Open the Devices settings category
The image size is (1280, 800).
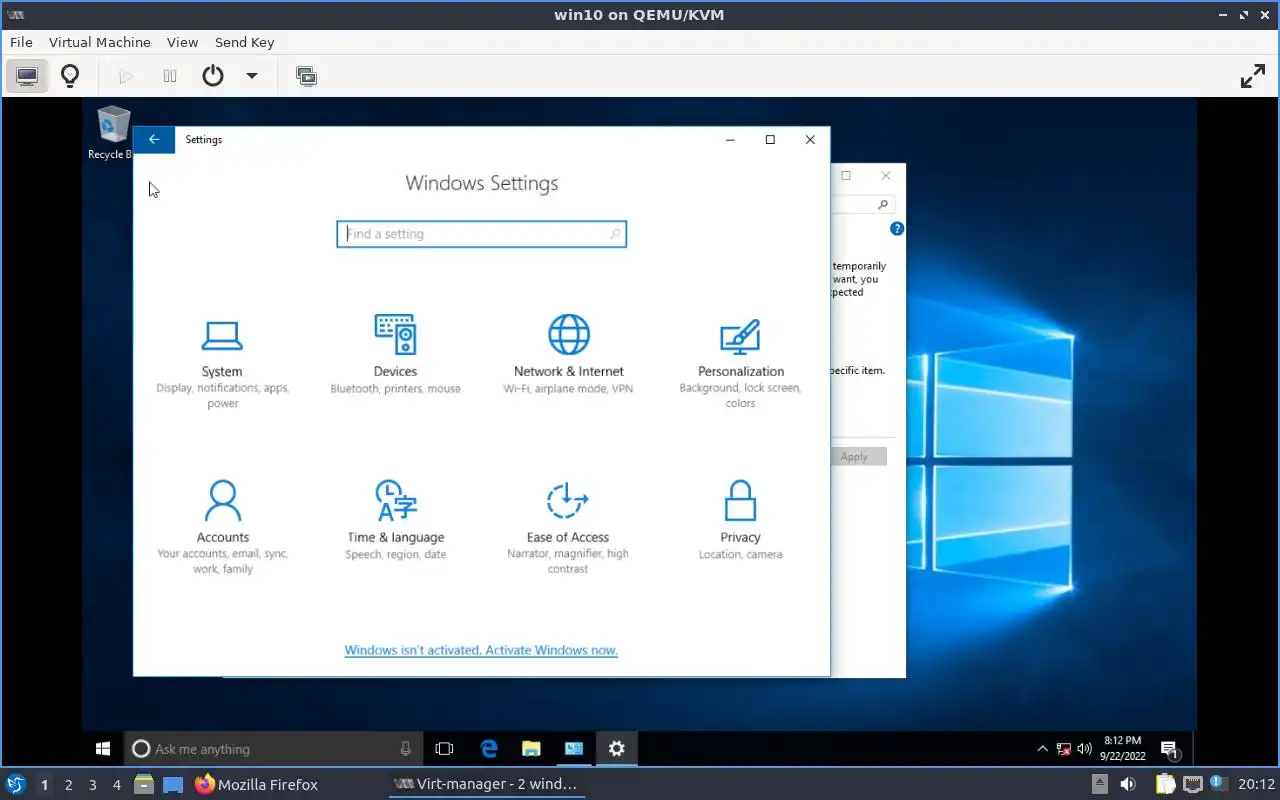[x=395, y=356]
